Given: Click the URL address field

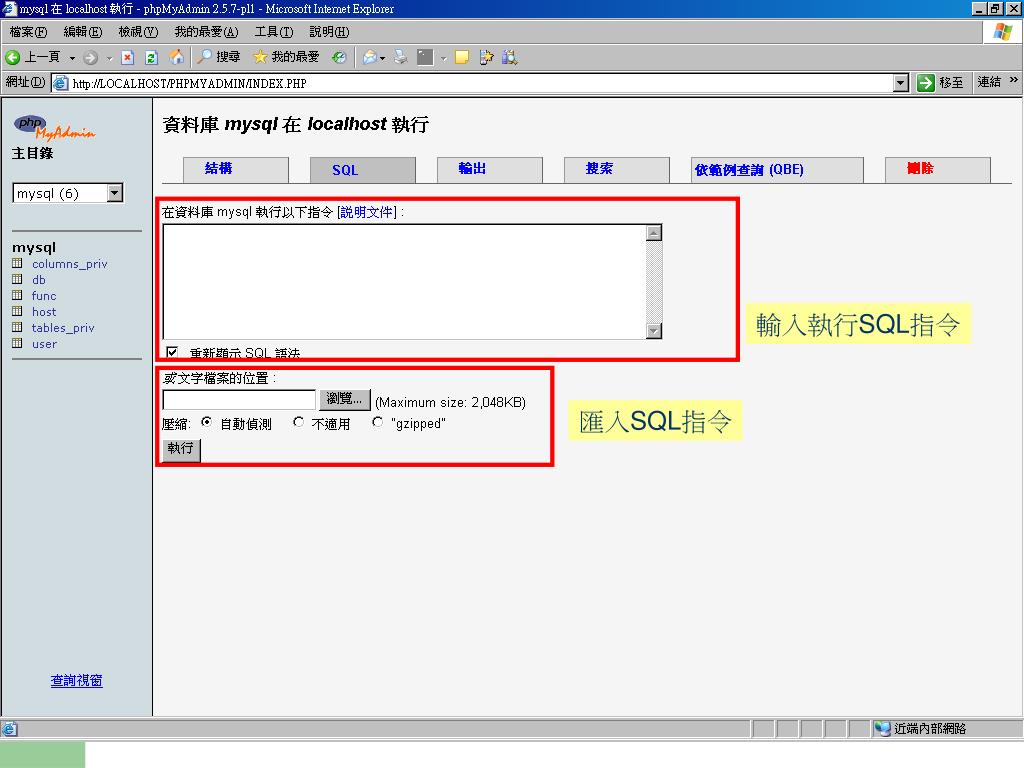Looking at the screenshot, I should click(482, 83).
